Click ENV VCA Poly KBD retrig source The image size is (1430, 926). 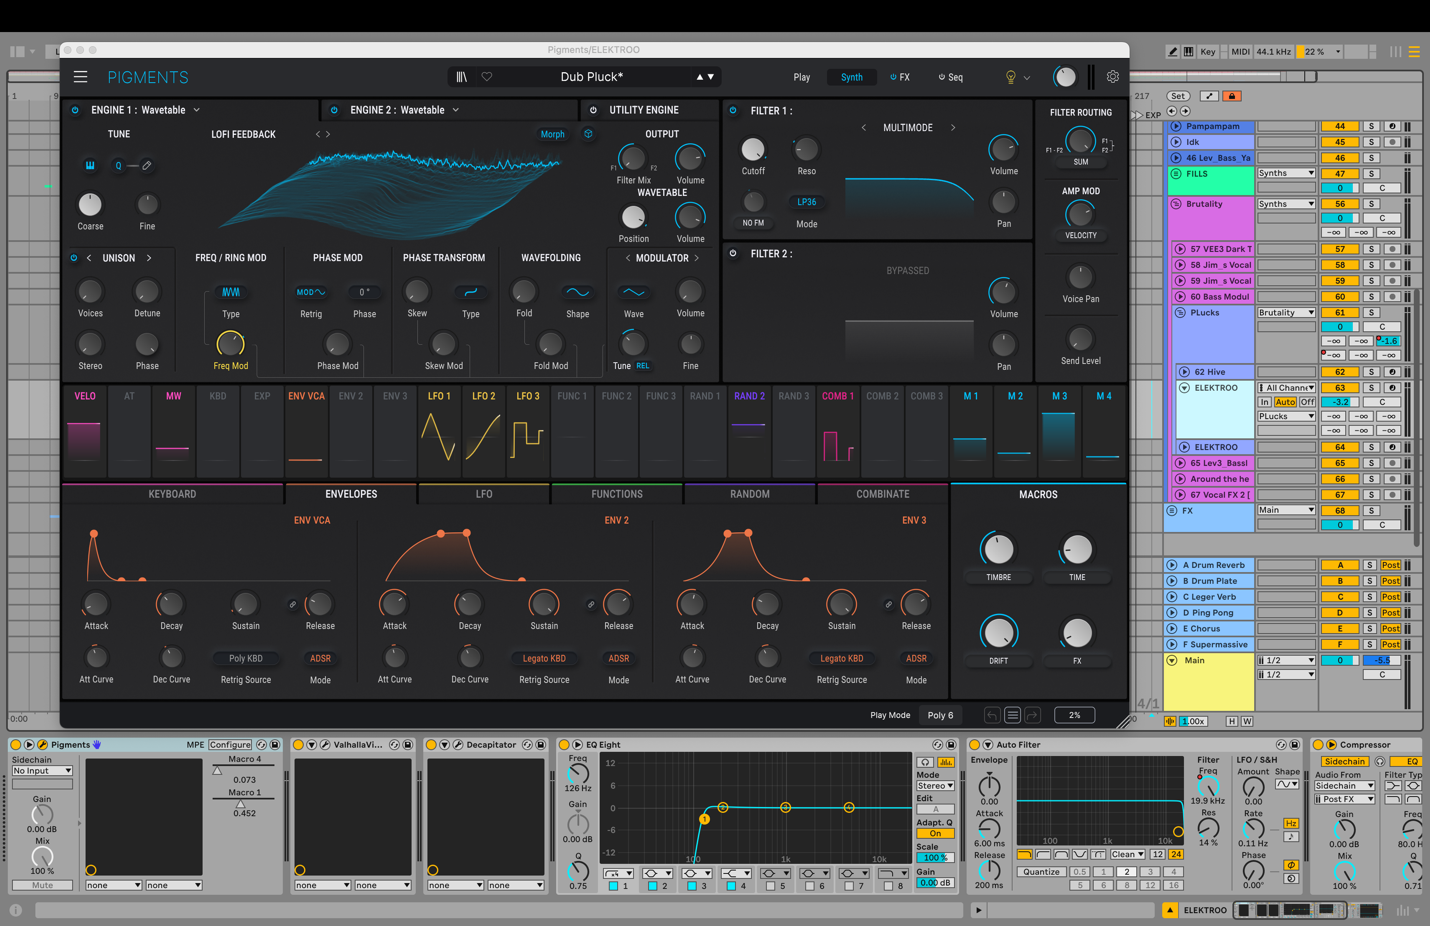click(246, 658)
